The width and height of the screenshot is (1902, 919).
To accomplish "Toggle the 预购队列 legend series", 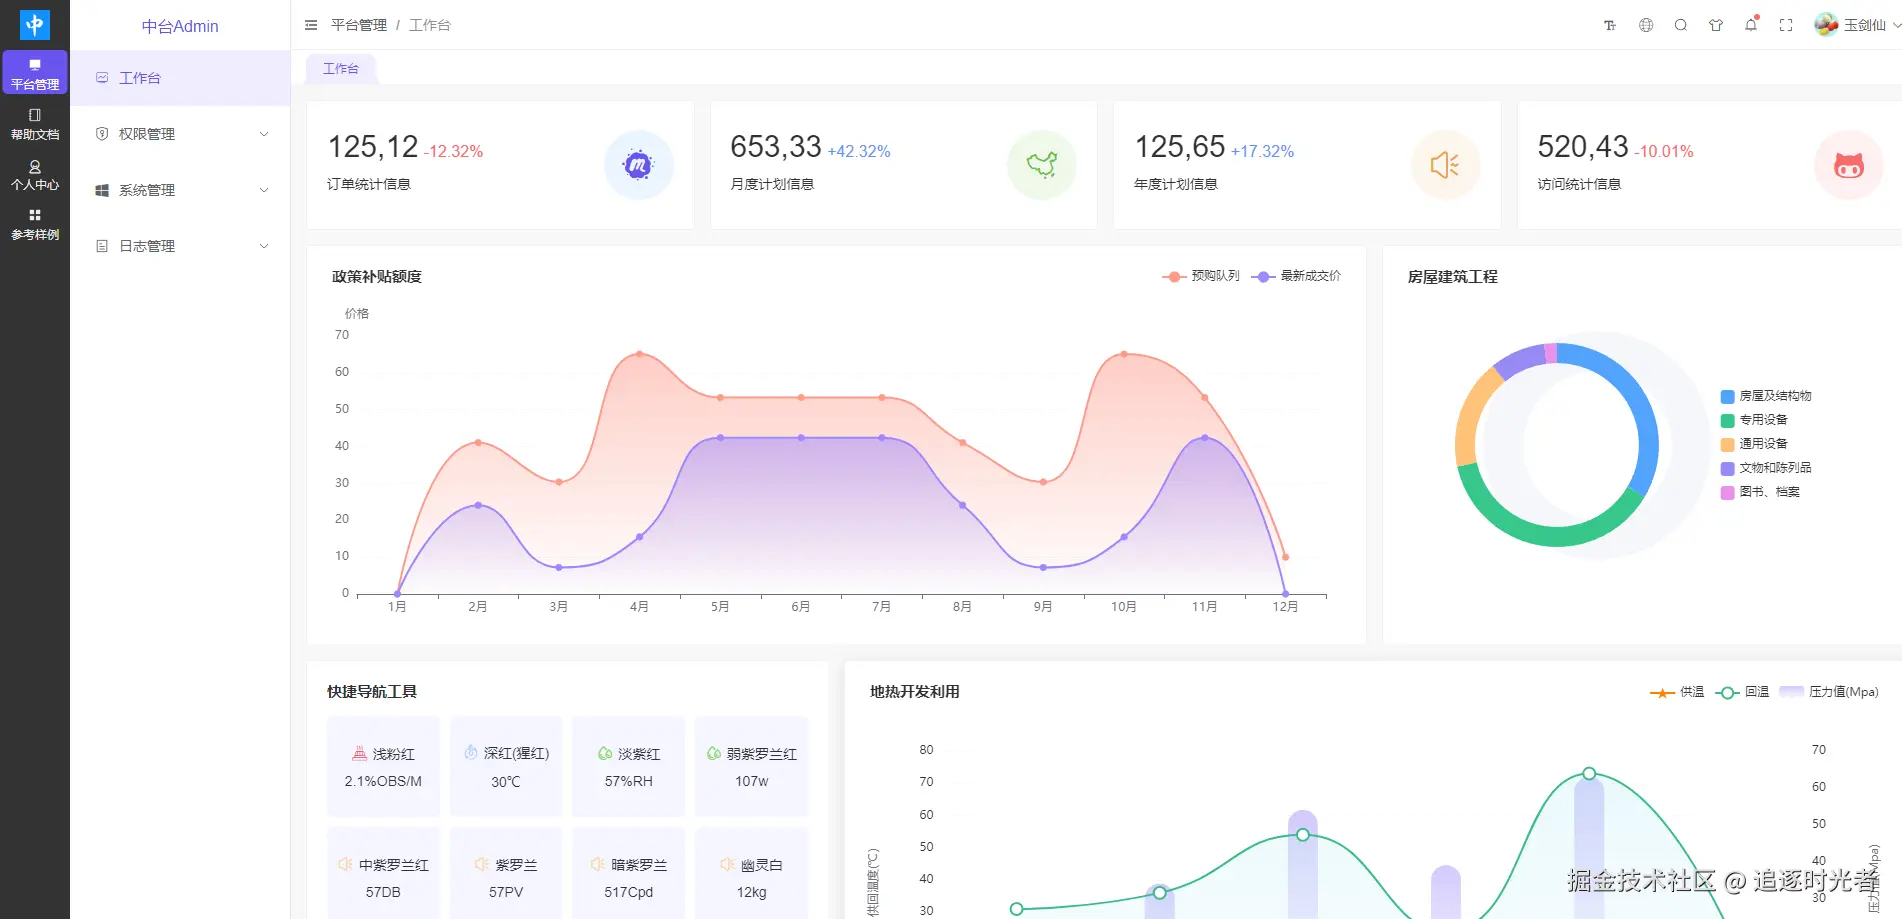I will click(x=1201, y=276).
